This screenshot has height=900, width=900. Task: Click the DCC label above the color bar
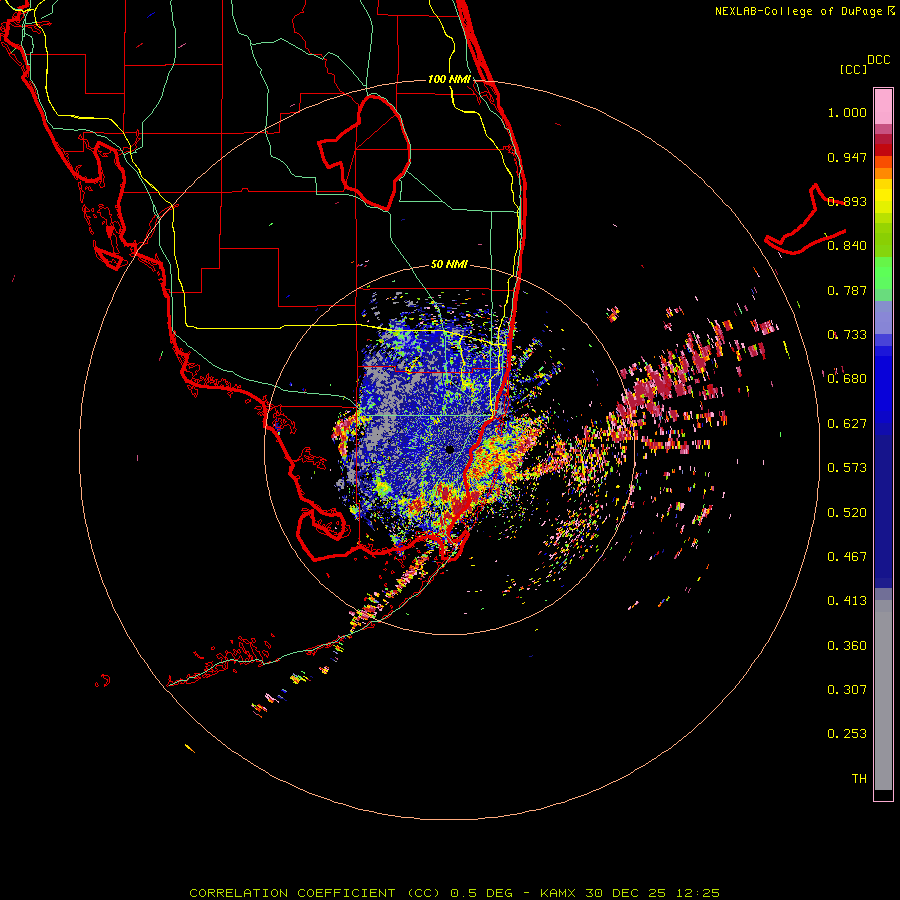click(879, 60)
